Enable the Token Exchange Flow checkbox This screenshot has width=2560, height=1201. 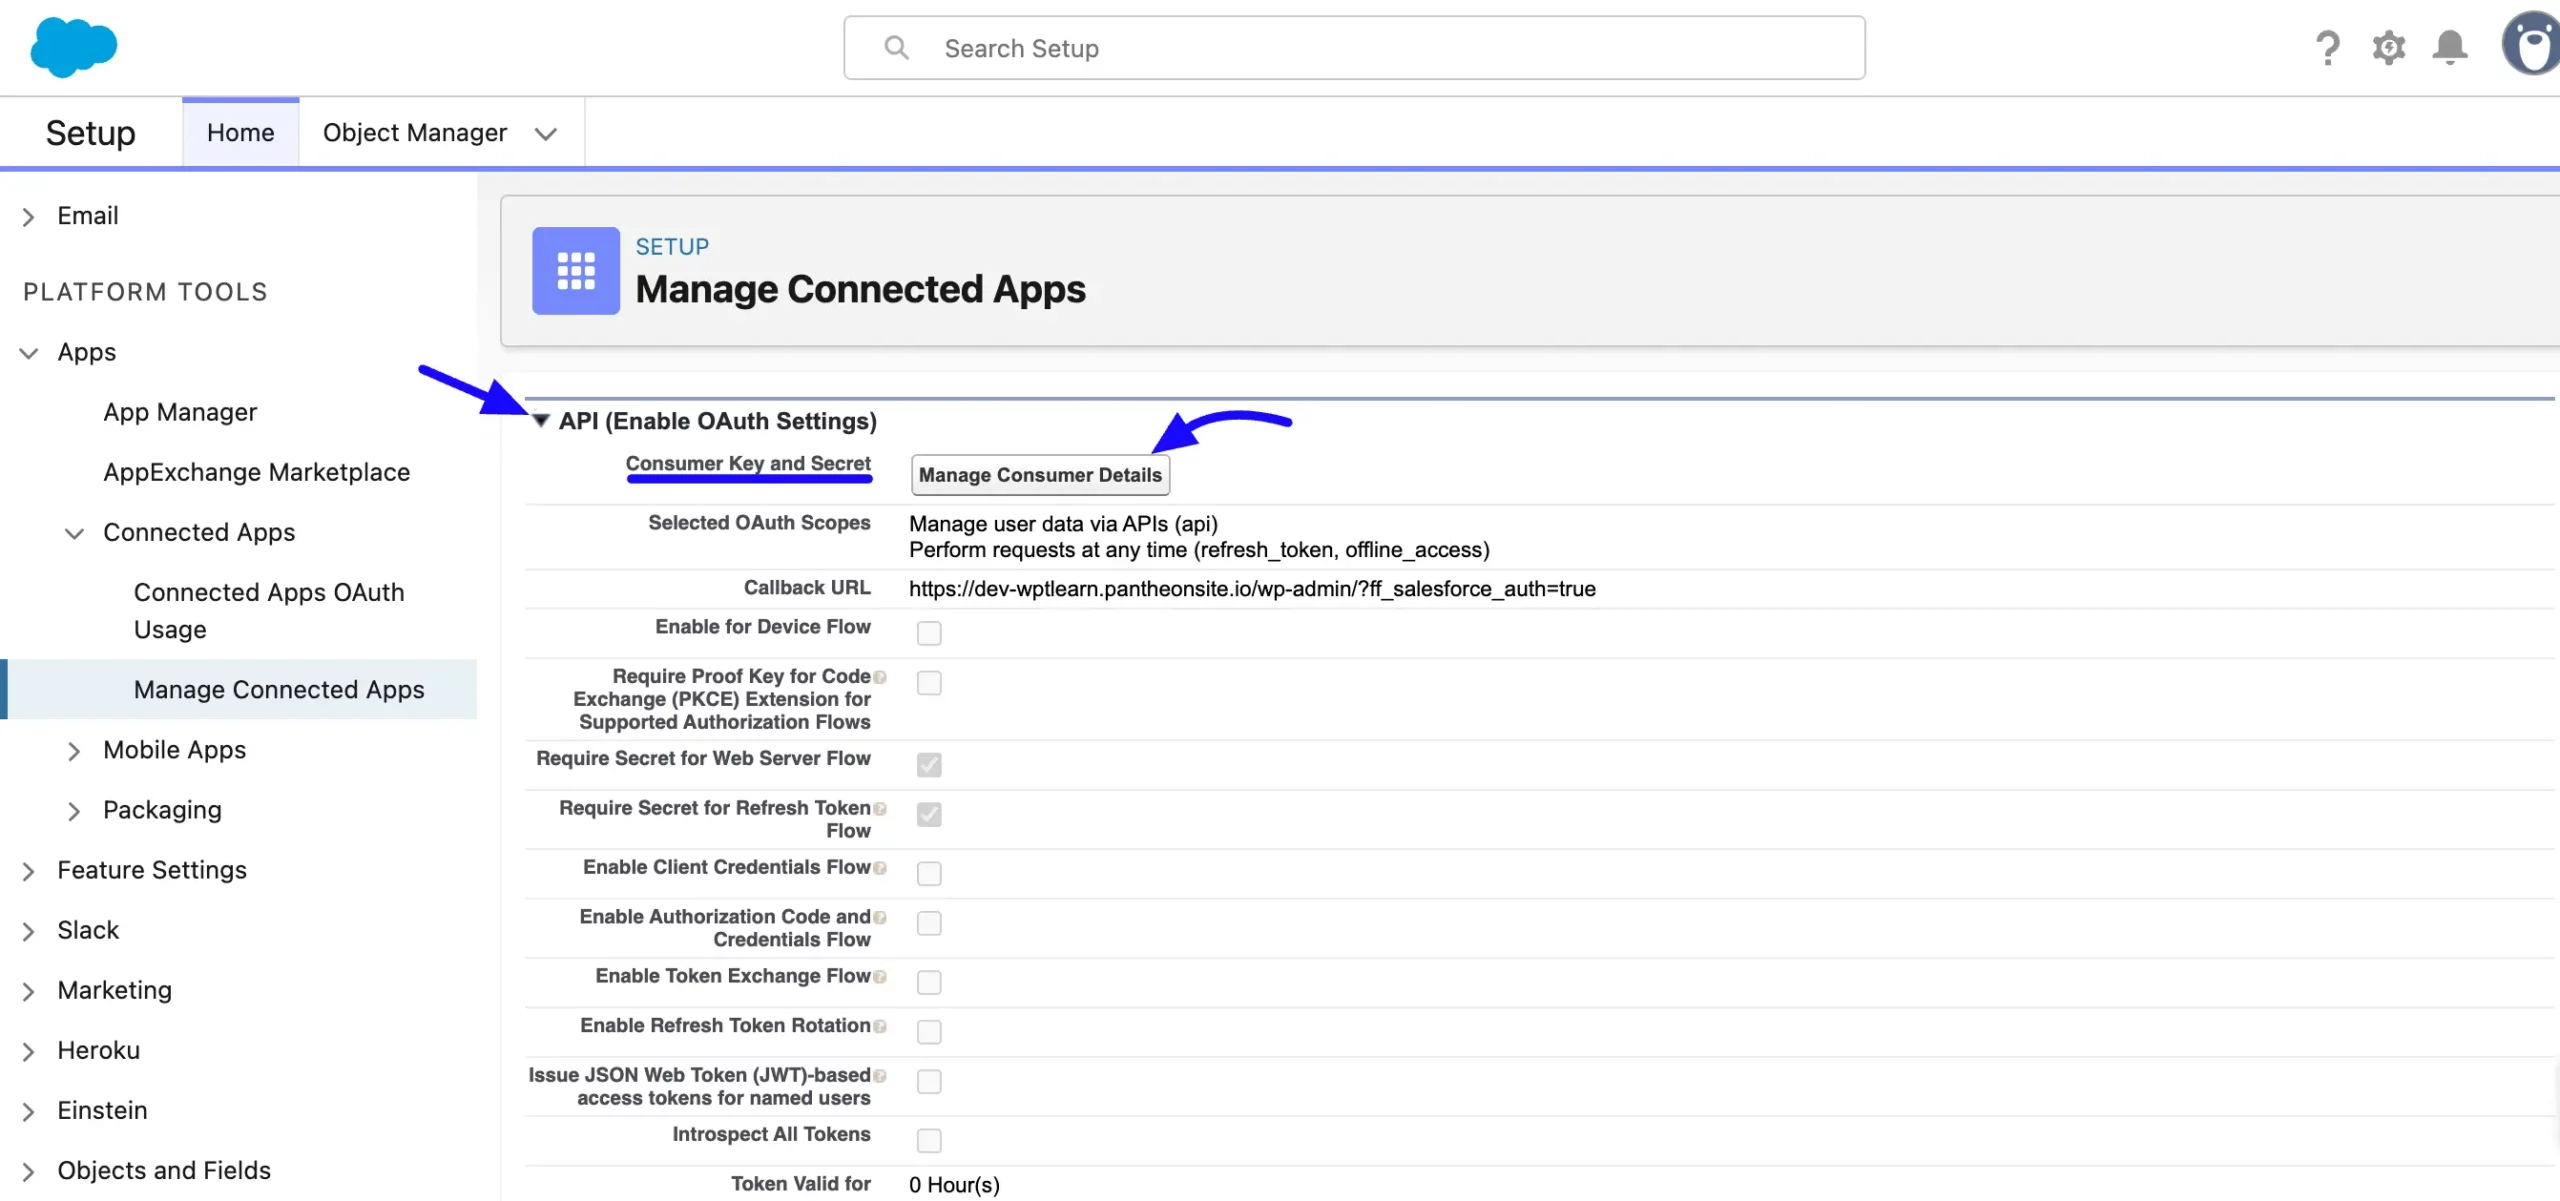(929, 982)
